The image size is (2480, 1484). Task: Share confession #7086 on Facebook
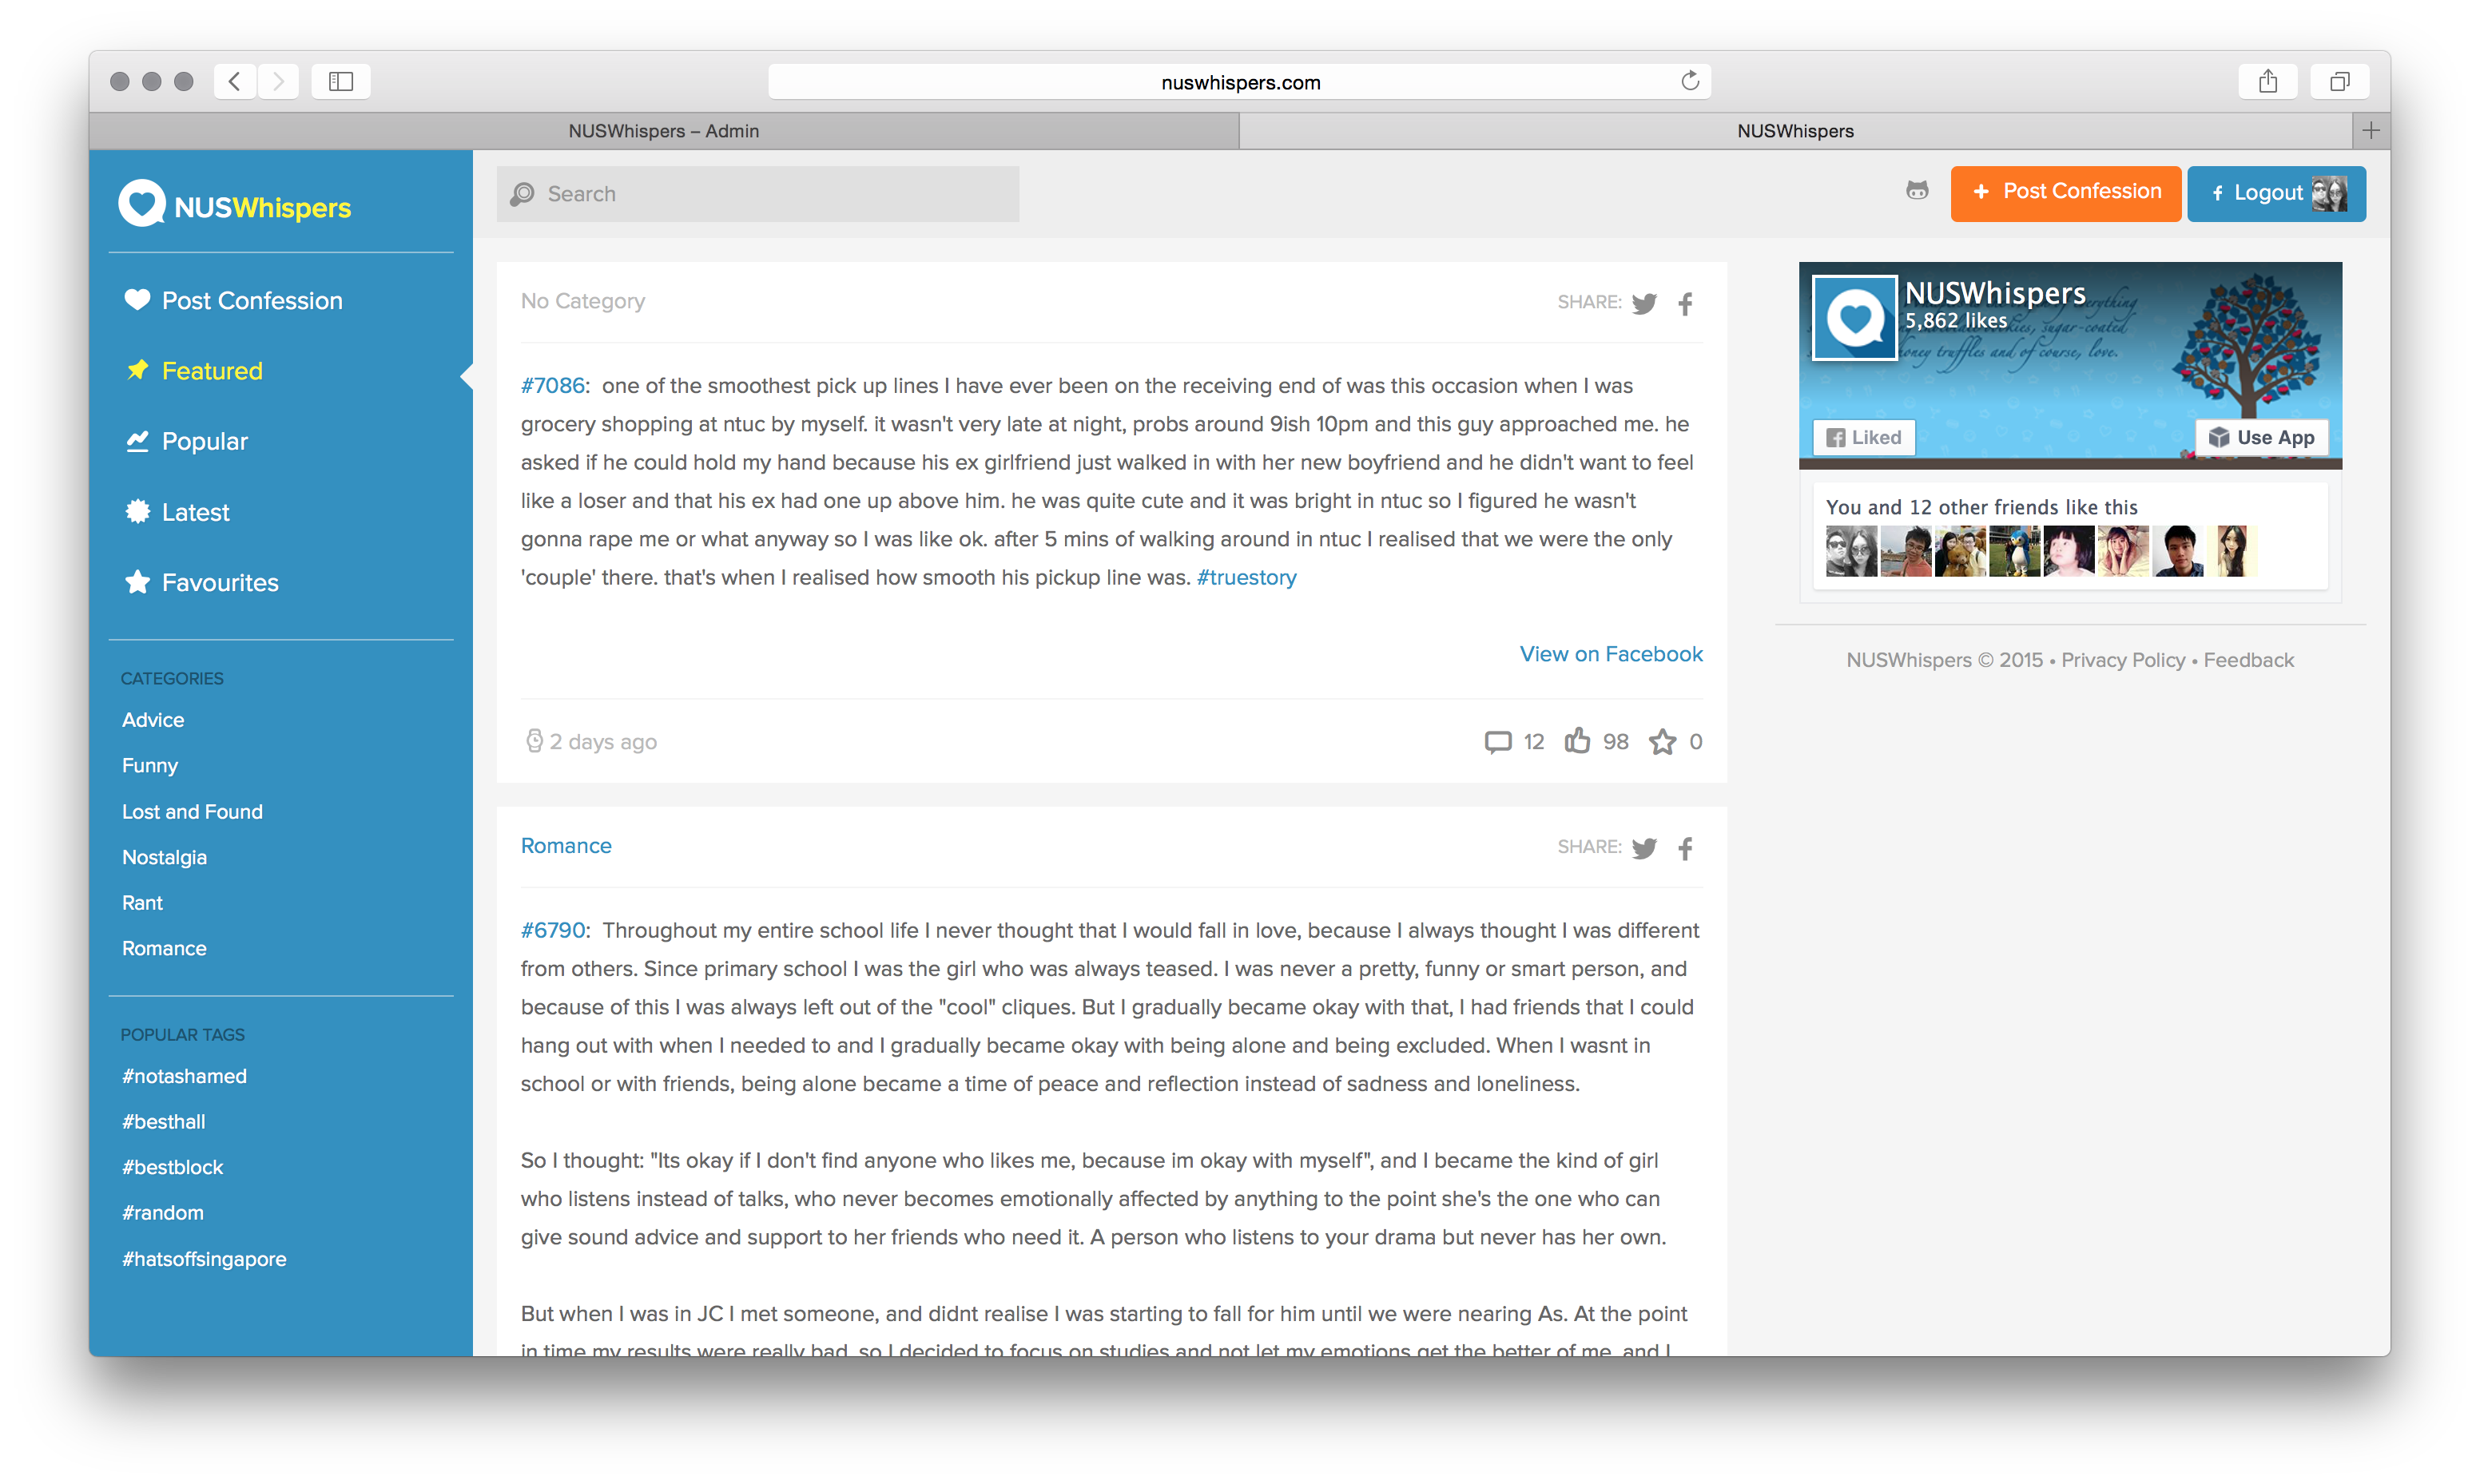point(1687,300)
